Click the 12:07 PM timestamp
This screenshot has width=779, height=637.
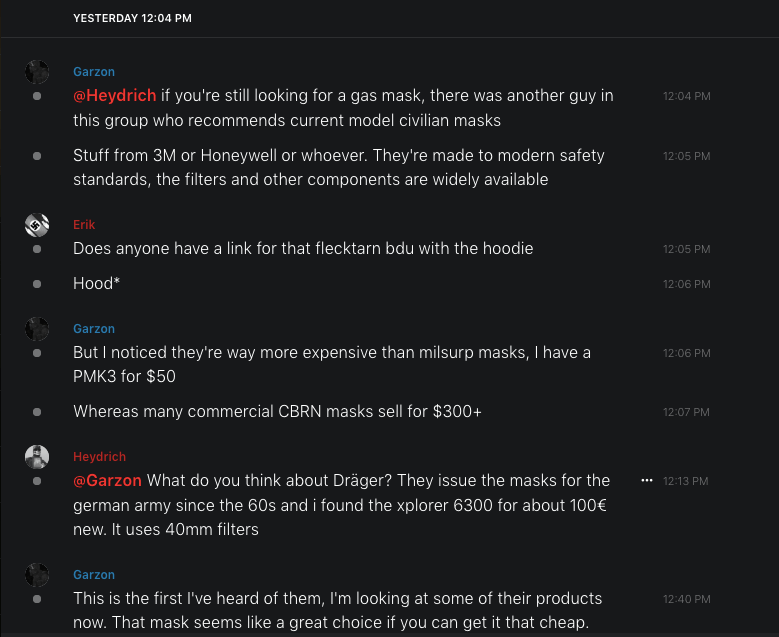(686, 412)
